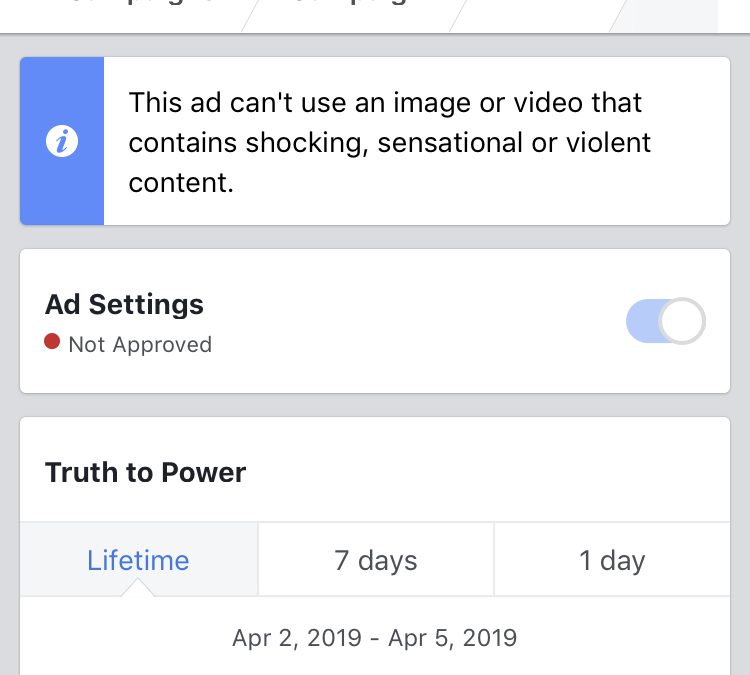Click the shocking content policy message
The height and width of the screenshot is (675, 750).
[x=390, y=142]
